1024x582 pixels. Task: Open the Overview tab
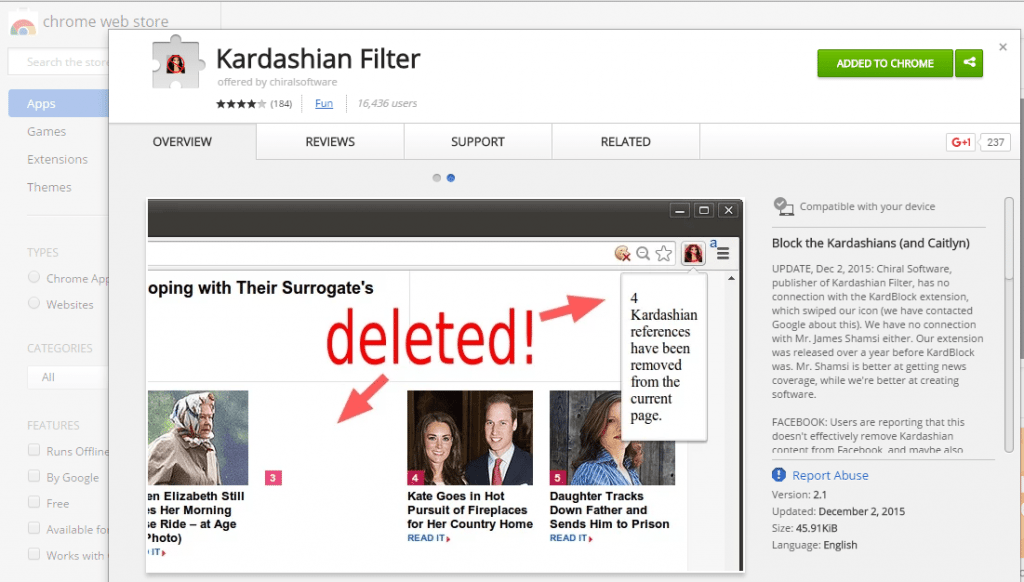click(x=182, y=142)
